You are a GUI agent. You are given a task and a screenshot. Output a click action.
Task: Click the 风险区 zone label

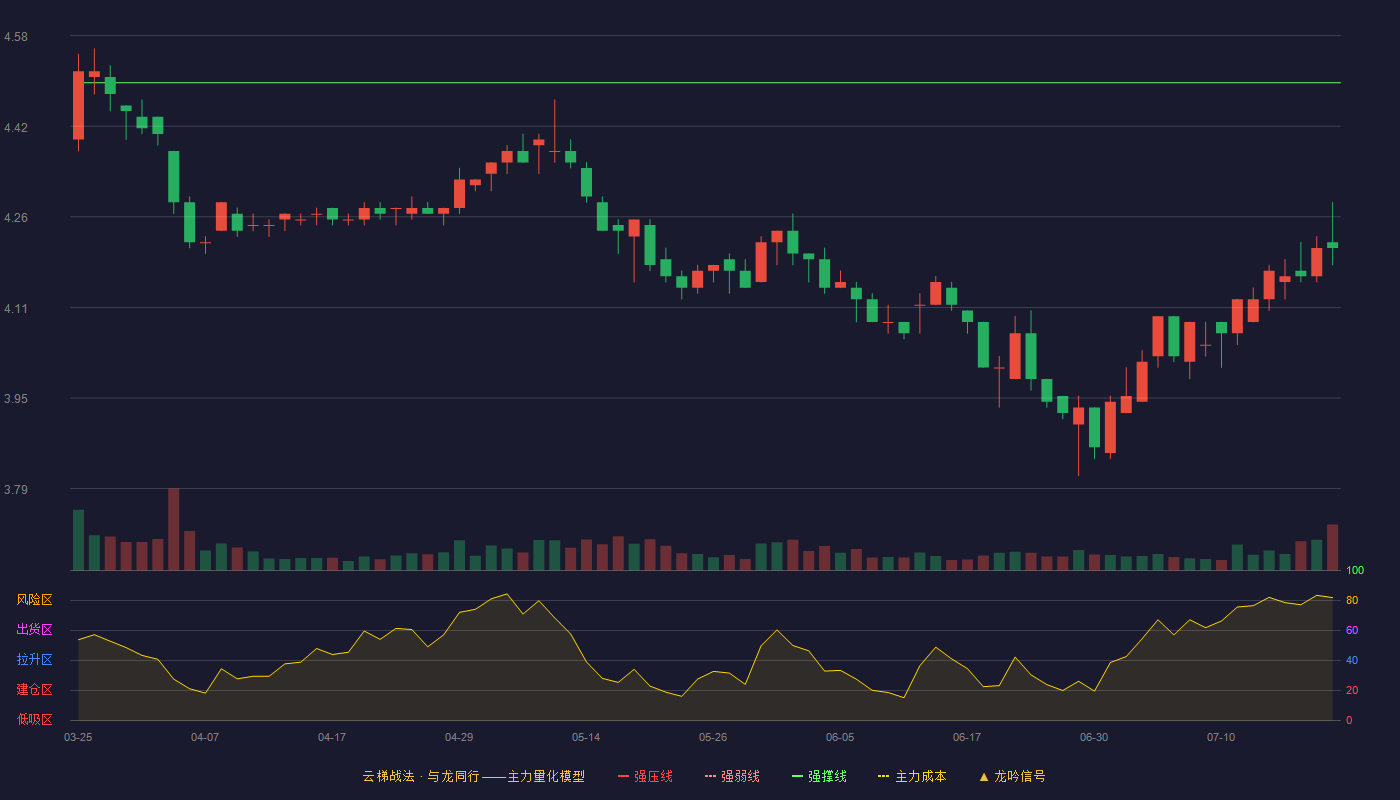click(34, 600)
